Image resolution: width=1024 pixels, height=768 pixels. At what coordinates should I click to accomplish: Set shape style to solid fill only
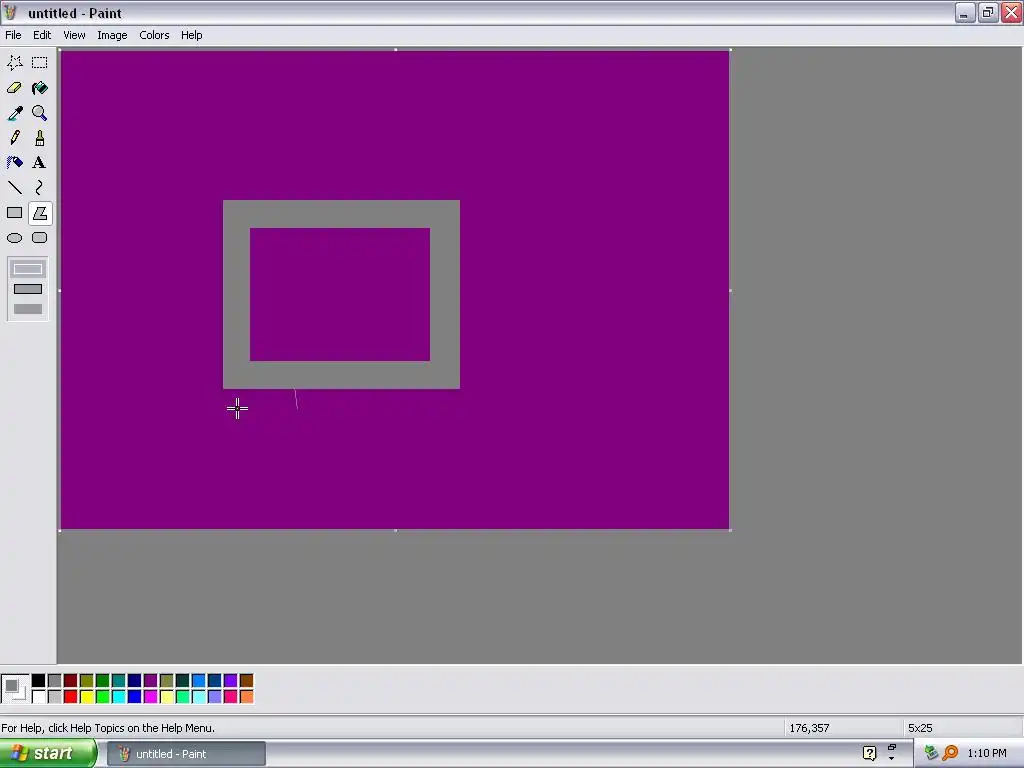[28, 309]
